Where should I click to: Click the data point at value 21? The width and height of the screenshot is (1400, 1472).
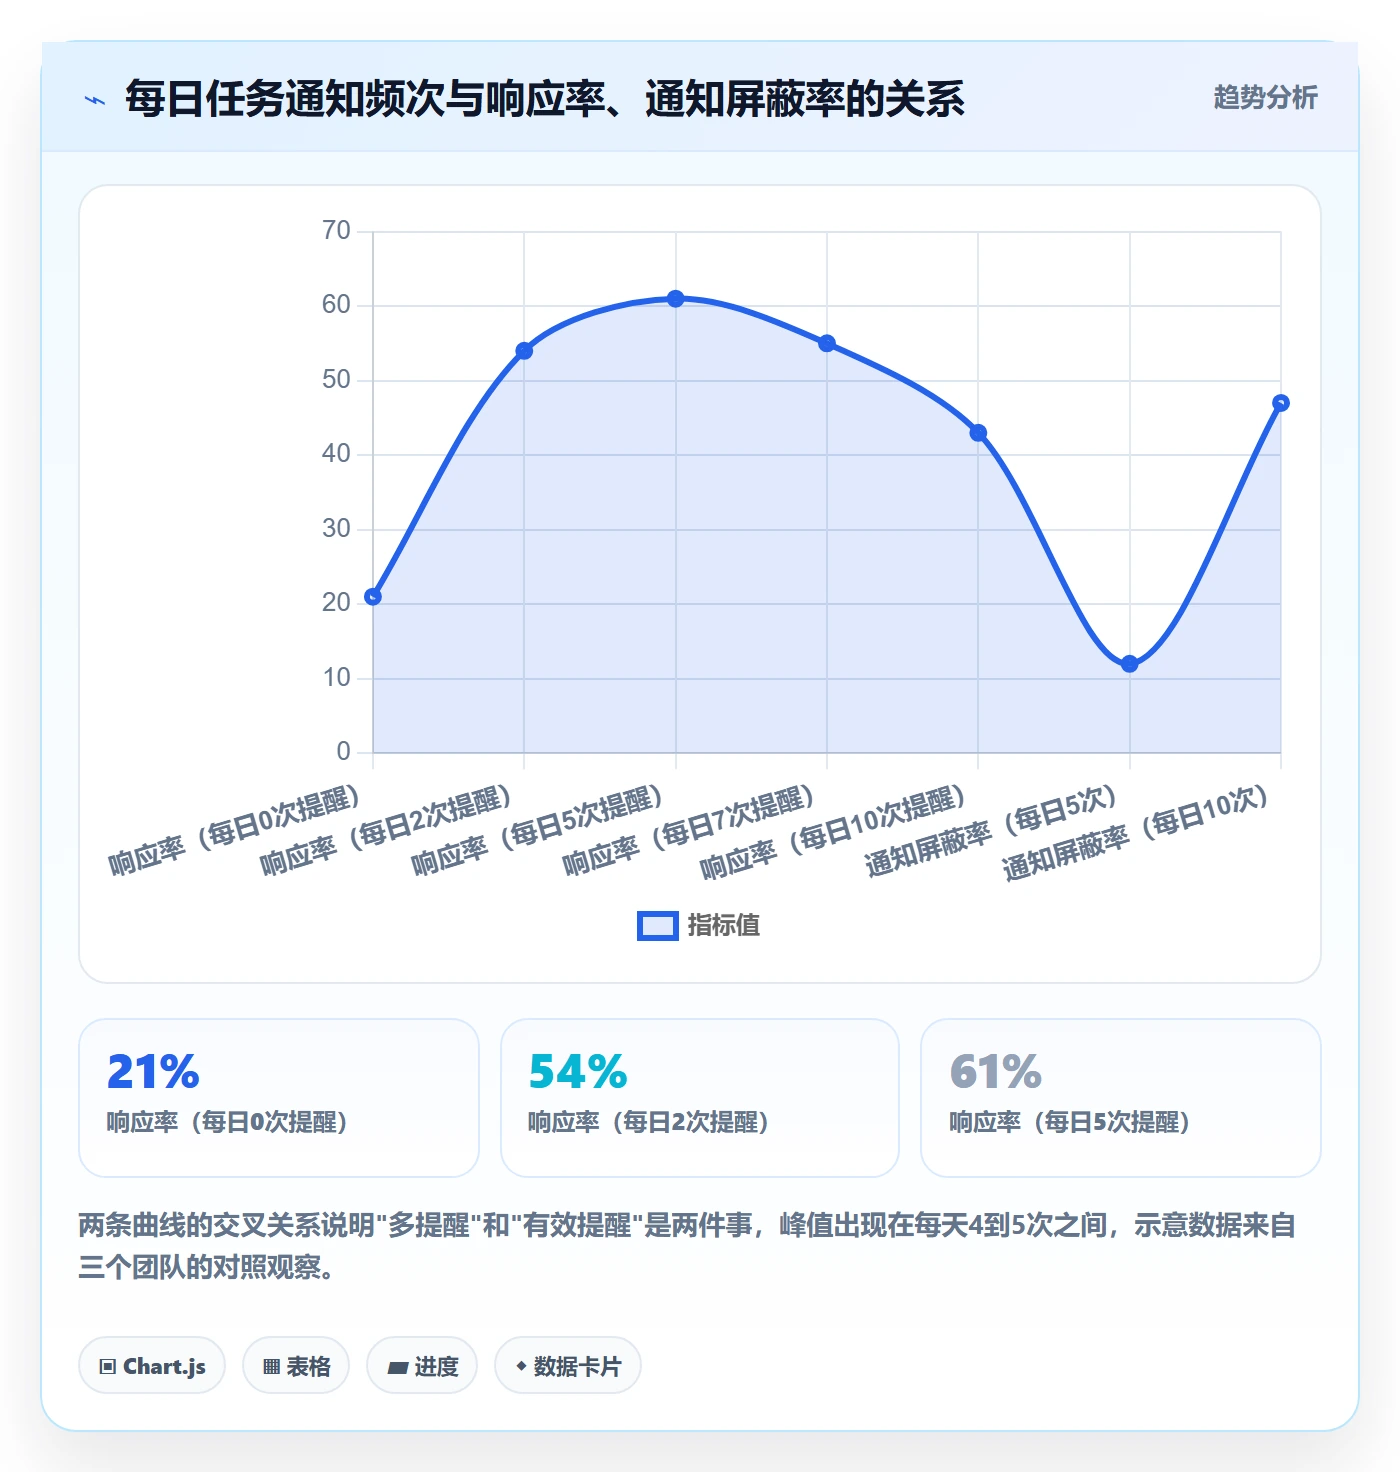tap(373, 597)
